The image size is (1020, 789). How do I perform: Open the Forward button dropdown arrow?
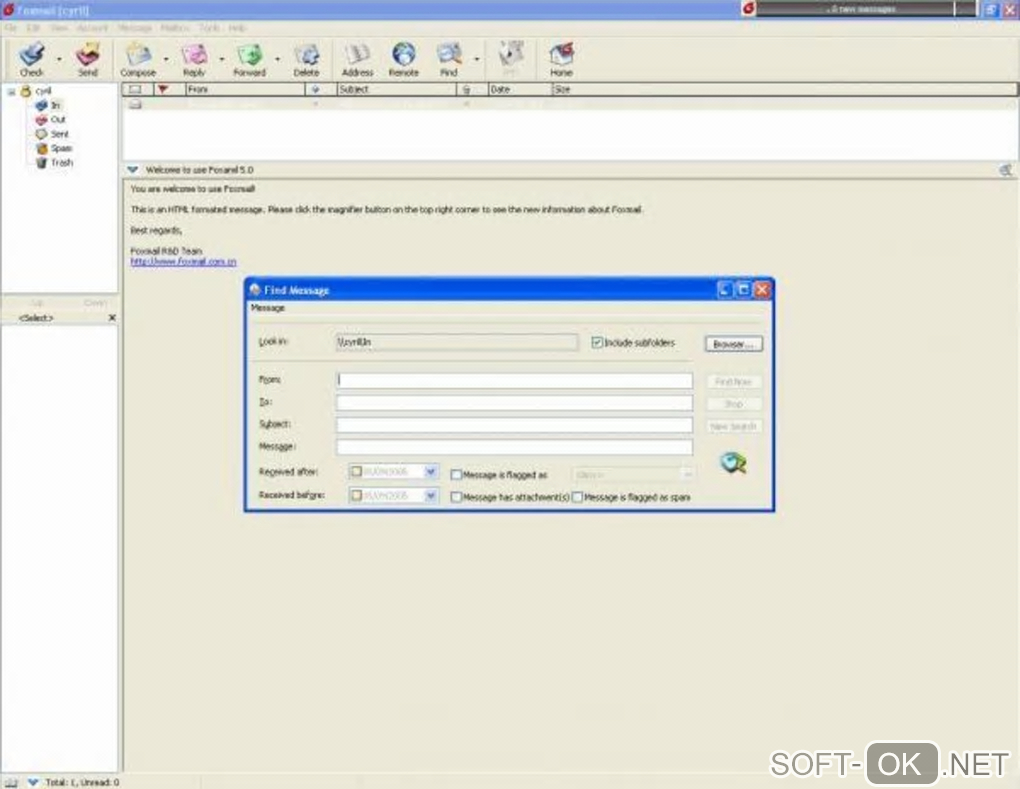pyautogui.click(x=278, y=59)
